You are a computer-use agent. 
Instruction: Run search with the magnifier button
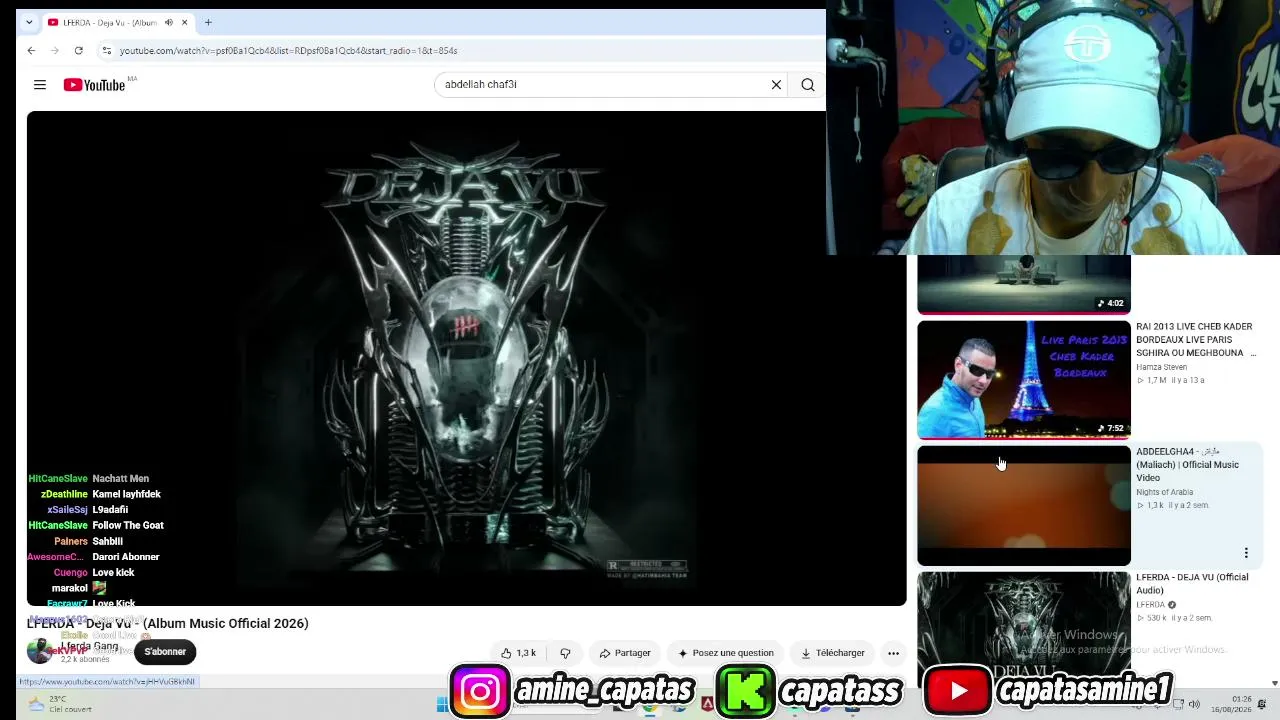tap(808, 85)
